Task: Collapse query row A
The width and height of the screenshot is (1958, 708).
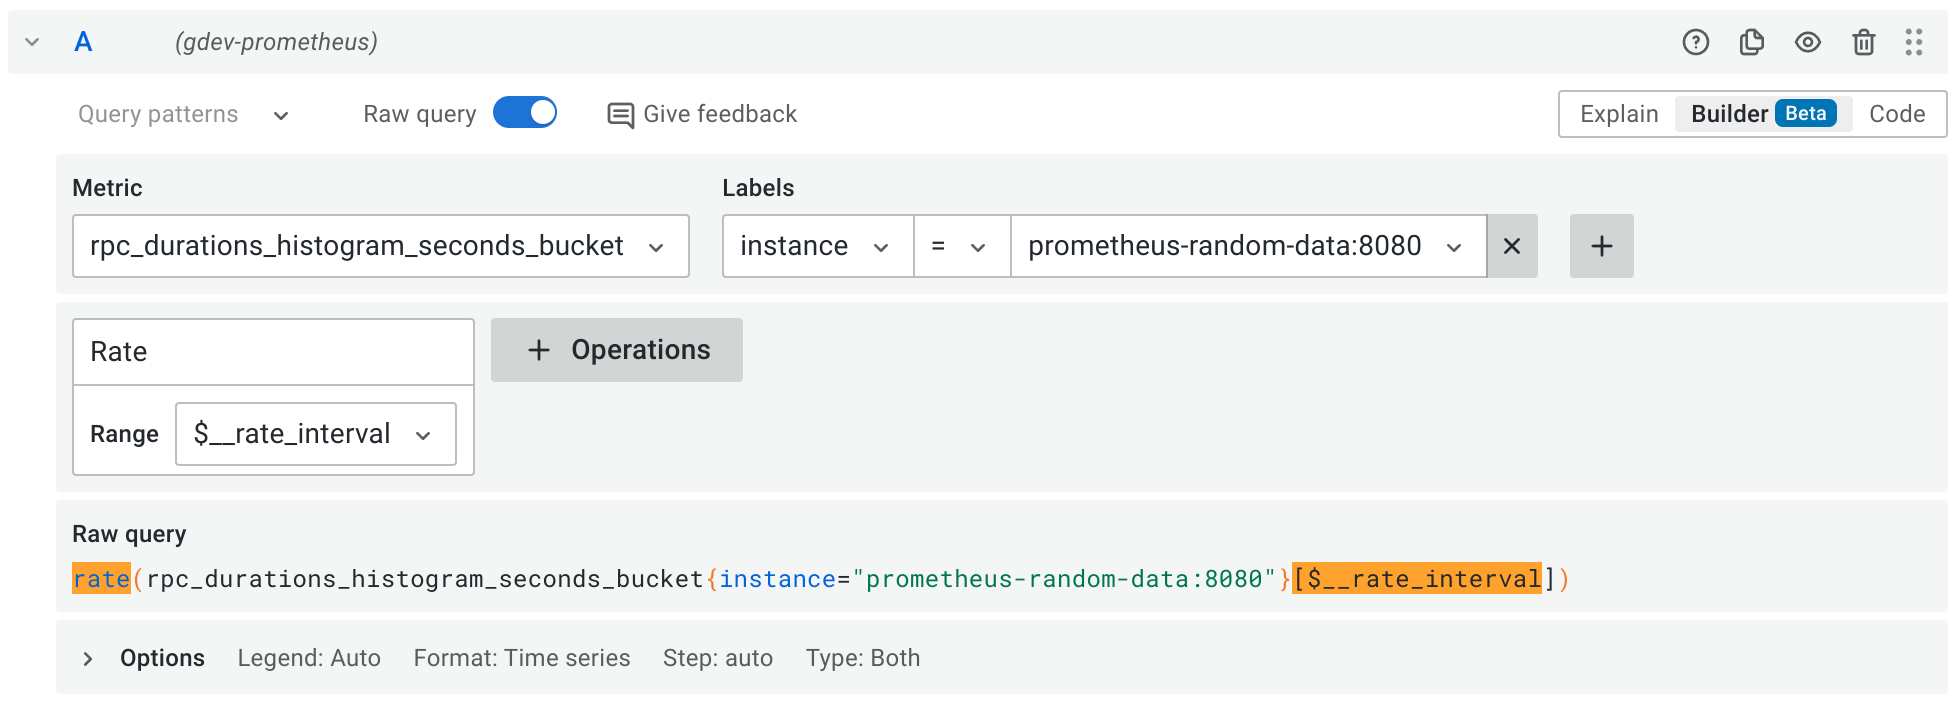Action: tap(32, 42)
